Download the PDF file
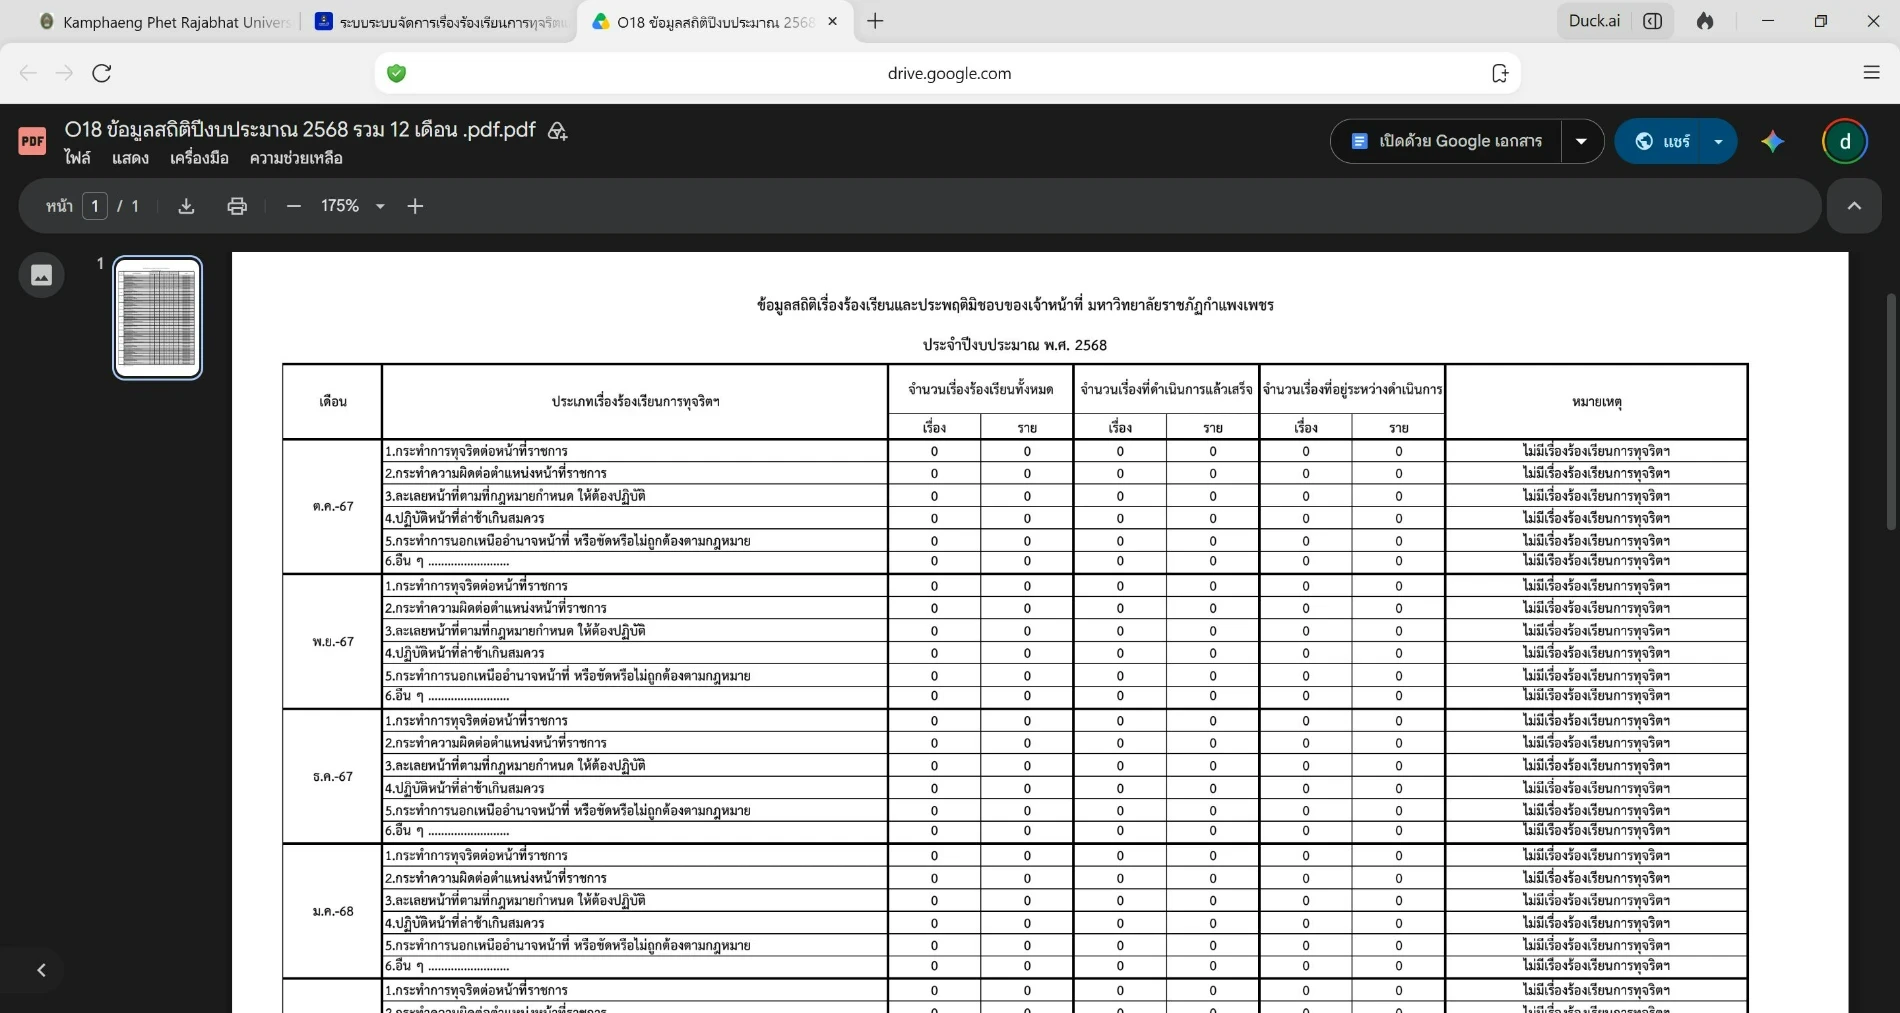Viewport: 1900px width, 1013px height. tap(186, 206)
